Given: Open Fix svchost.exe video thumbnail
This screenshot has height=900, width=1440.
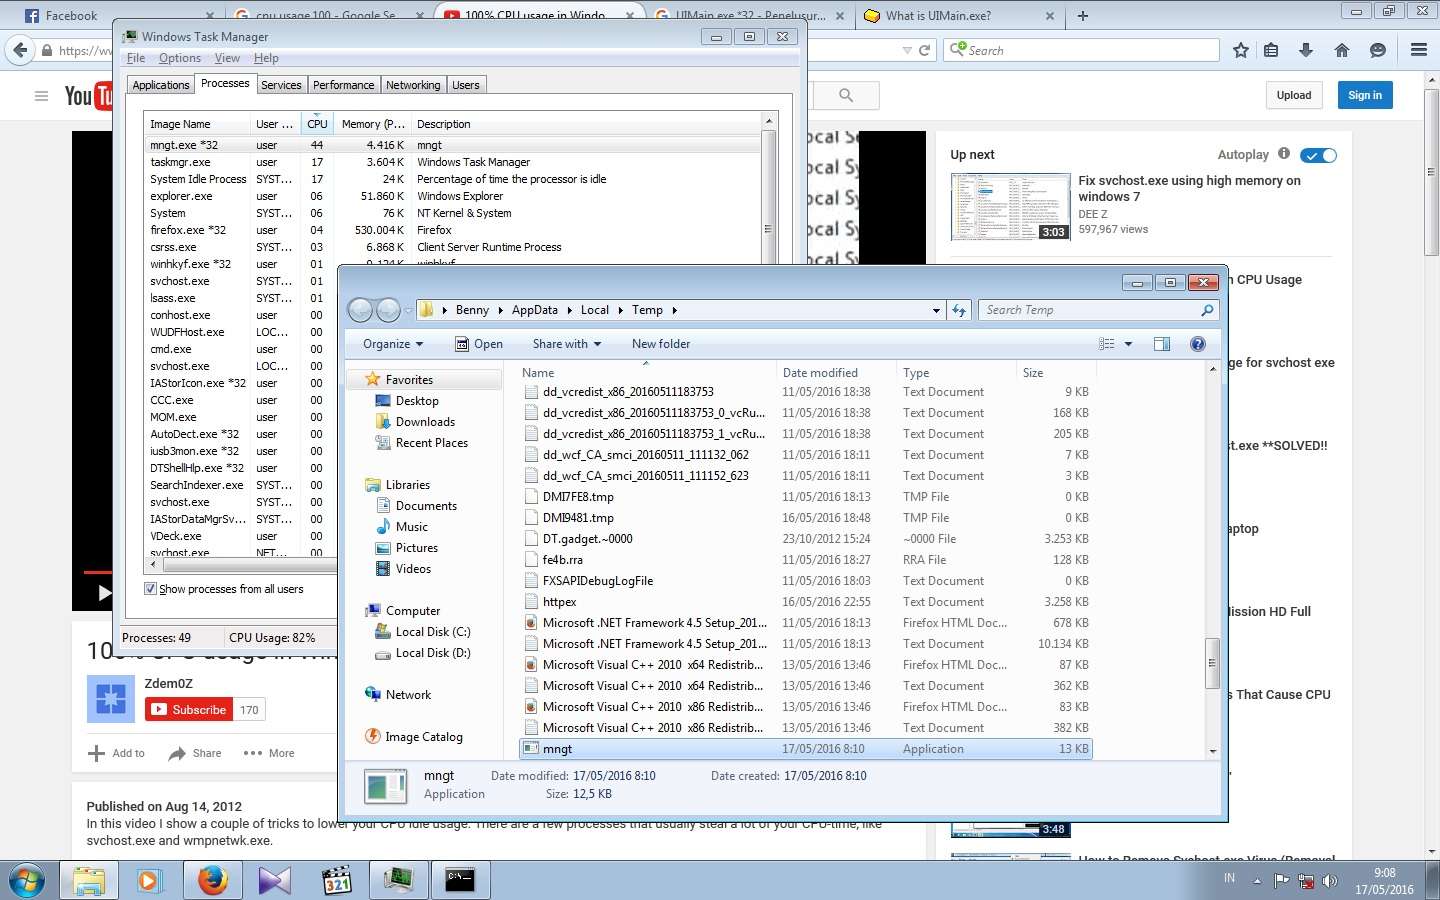Looking at the screenshot, I should click(1011, 207).
